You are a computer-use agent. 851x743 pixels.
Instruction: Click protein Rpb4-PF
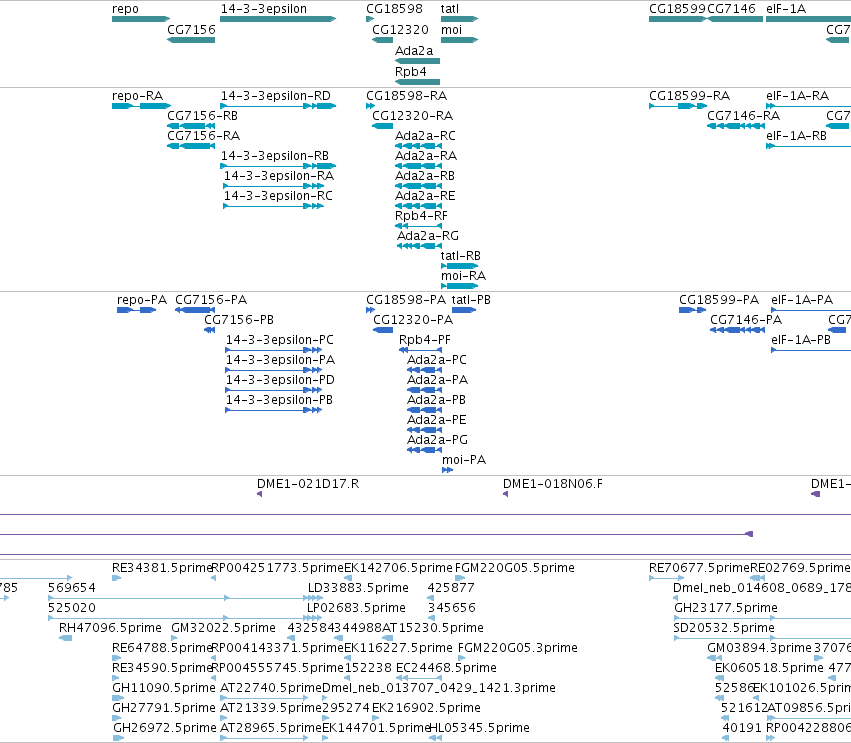tap(424, 340)
